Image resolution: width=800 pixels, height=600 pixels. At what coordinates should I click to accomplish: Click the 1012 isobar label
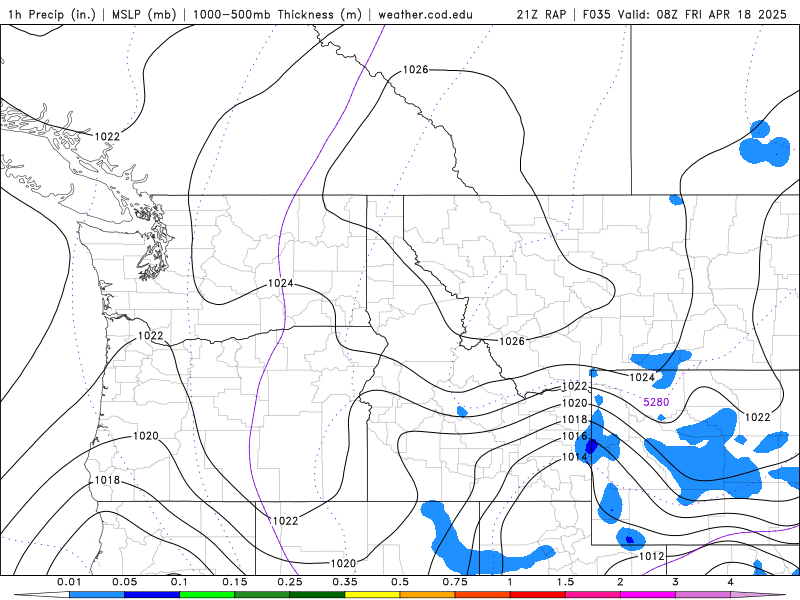pos(652,556)
